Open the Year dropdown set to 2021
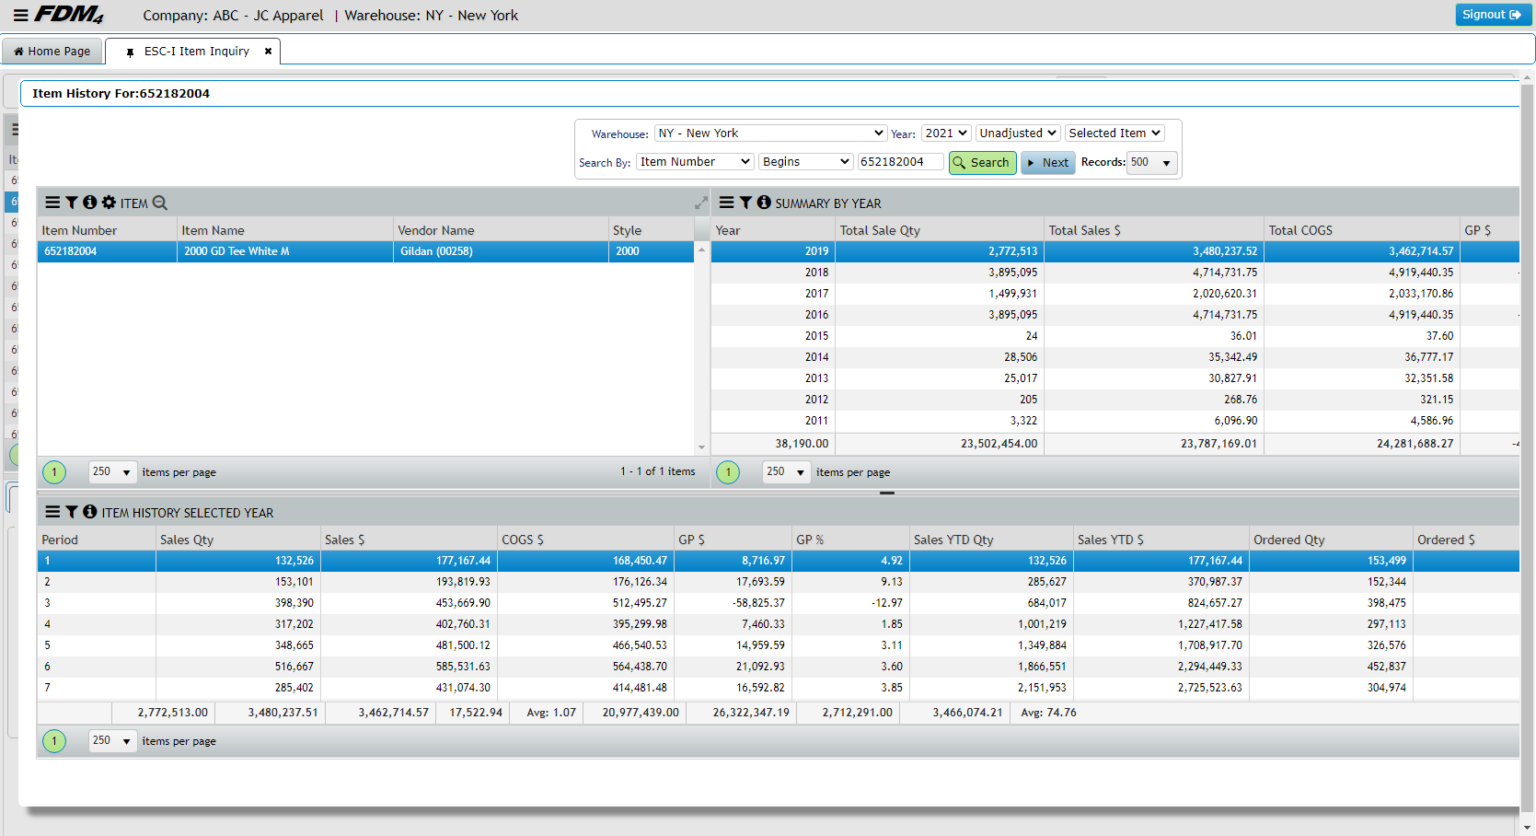Screen dimensions: 1536x836 pyautogui.click(x=945, y=132)
